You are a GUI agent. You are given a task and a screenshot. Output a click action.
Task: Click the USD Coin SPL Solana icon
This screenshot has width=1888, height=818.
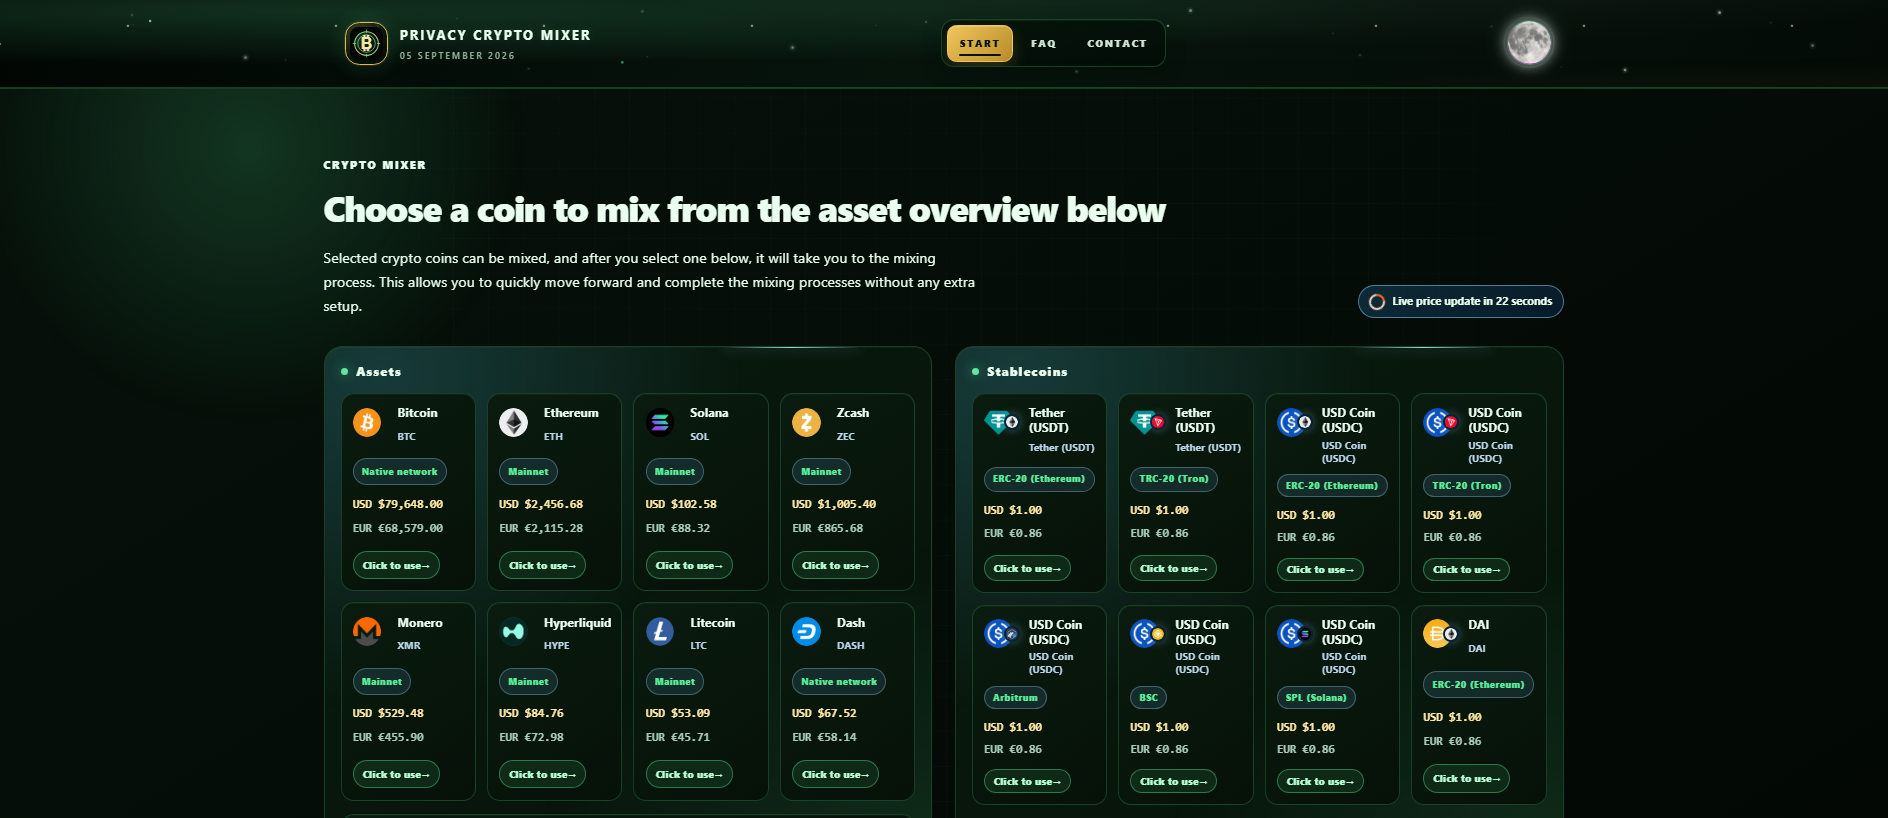(1294, 633)
